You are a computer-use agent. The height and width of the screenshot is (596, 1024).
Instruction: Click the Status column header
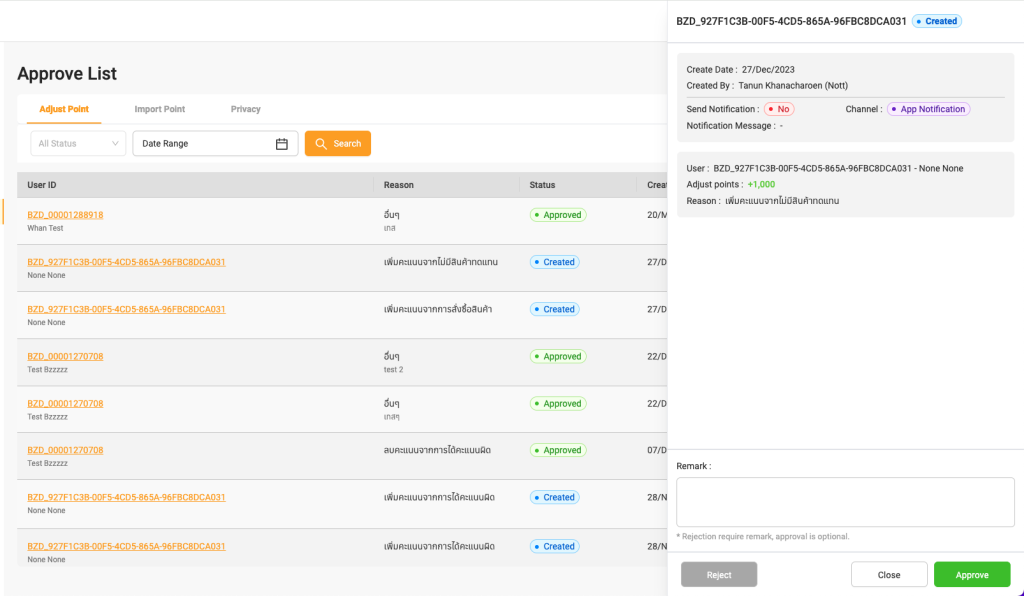pyautogui.click(x=542, y=185)
